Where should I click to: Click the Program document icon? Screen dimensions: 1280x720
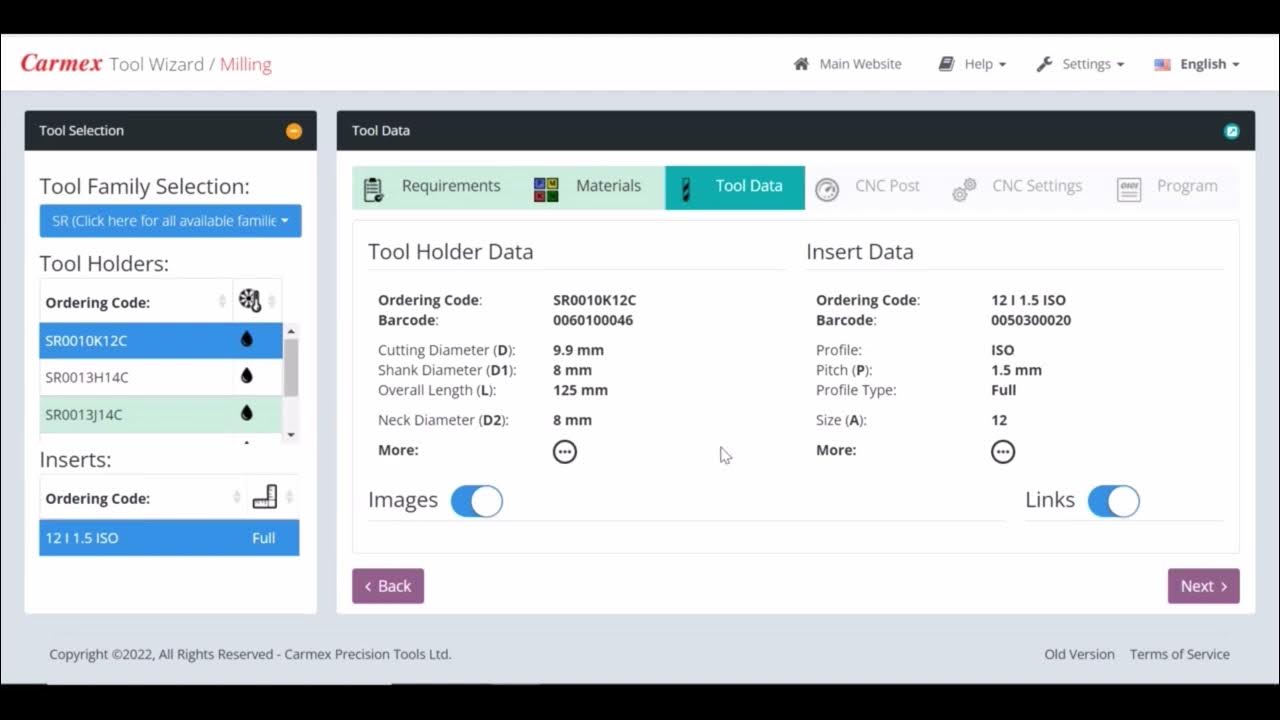click(1129, 190)
